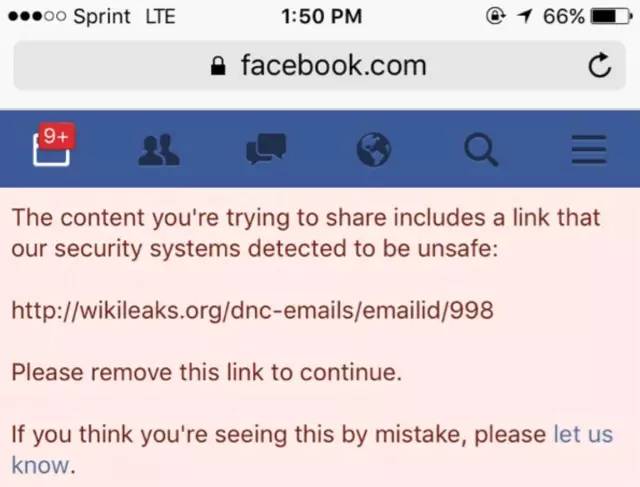Tap the facebook.com address field
640x487 pixels.
[332, 66]
